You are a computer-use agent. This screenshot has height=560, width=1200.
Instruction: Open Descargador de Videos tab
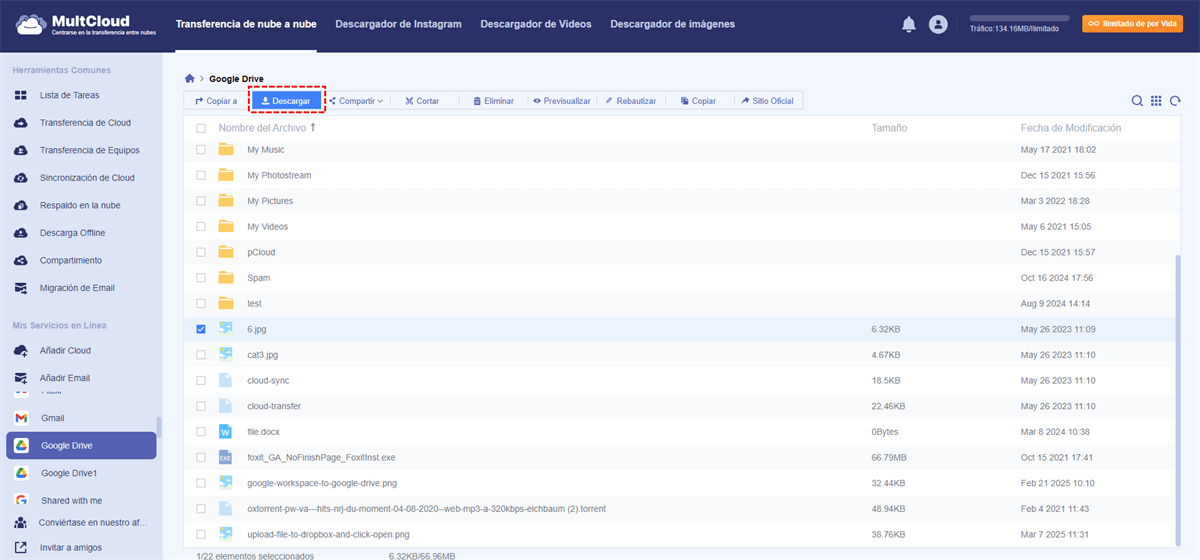pyautogui.click(x=536, y=24)
